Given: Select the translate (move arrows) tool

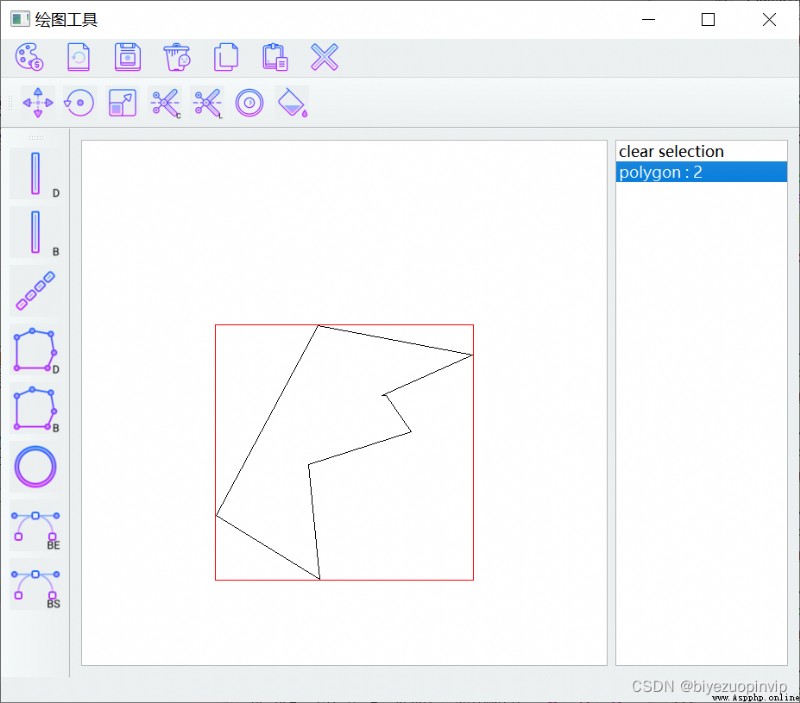Looking at the screenshot, I should 38,103.
